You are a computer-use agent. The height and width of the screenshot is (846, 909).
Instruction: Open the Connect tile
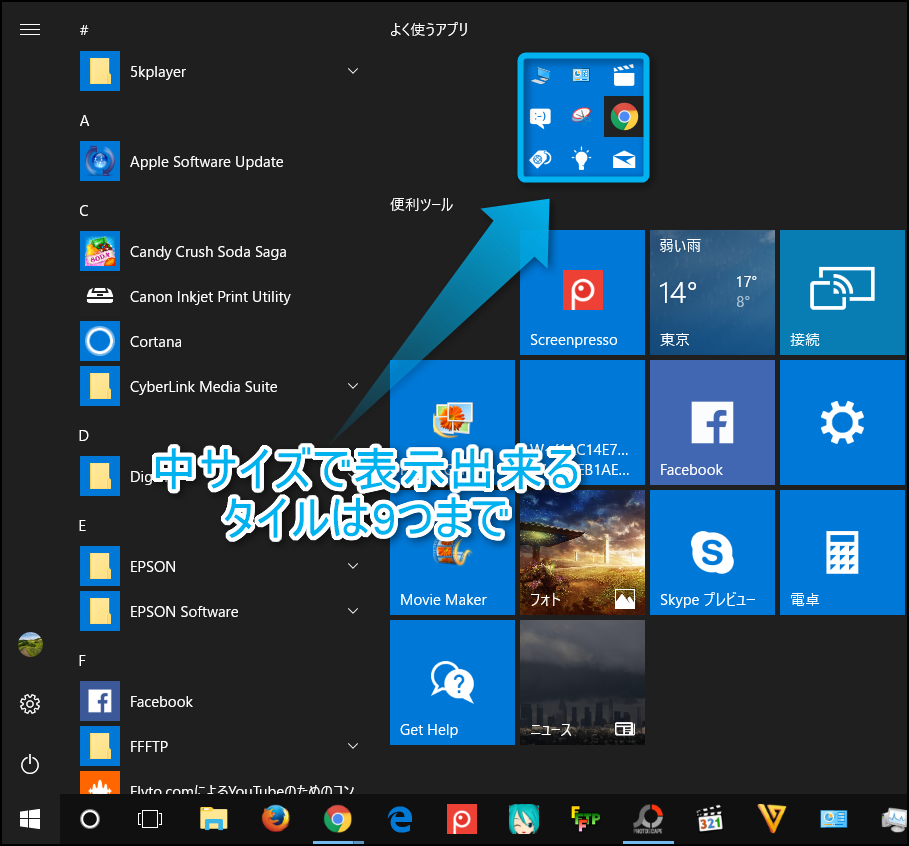tap(842, 292)
